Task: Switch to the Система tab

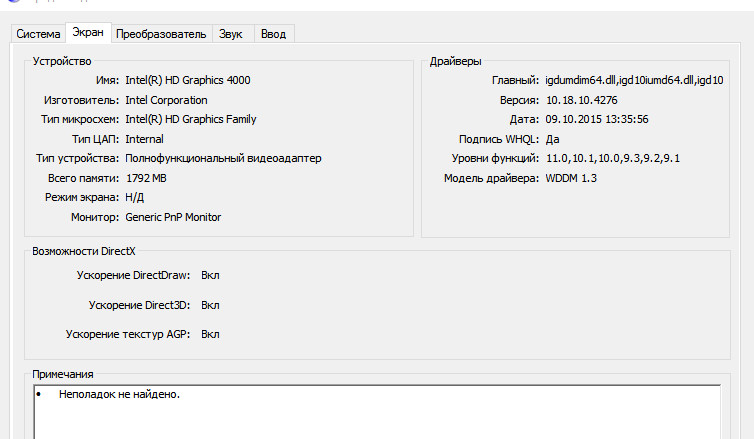Action: (38, 34)
